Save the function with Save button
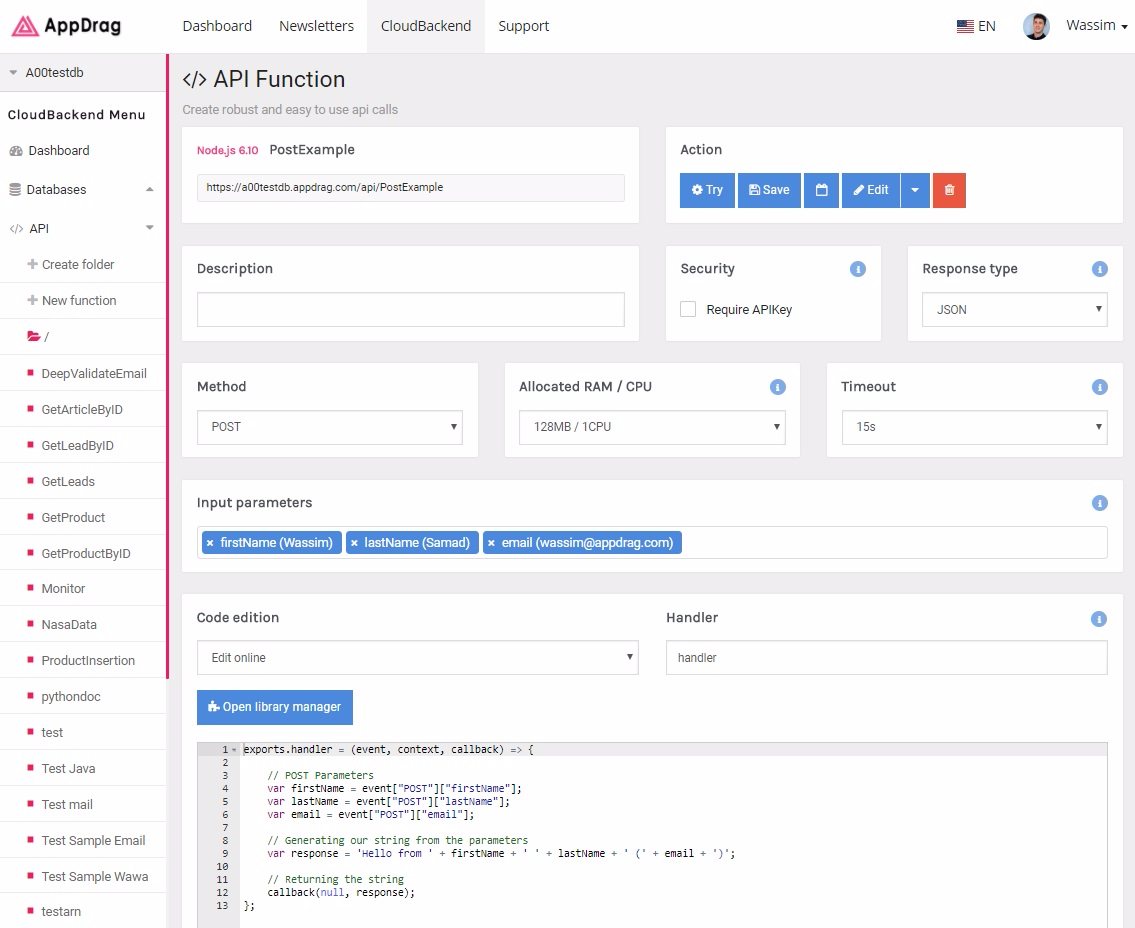Image resolution: width=1135 pixels, height=928 pixels. [769, 190]
